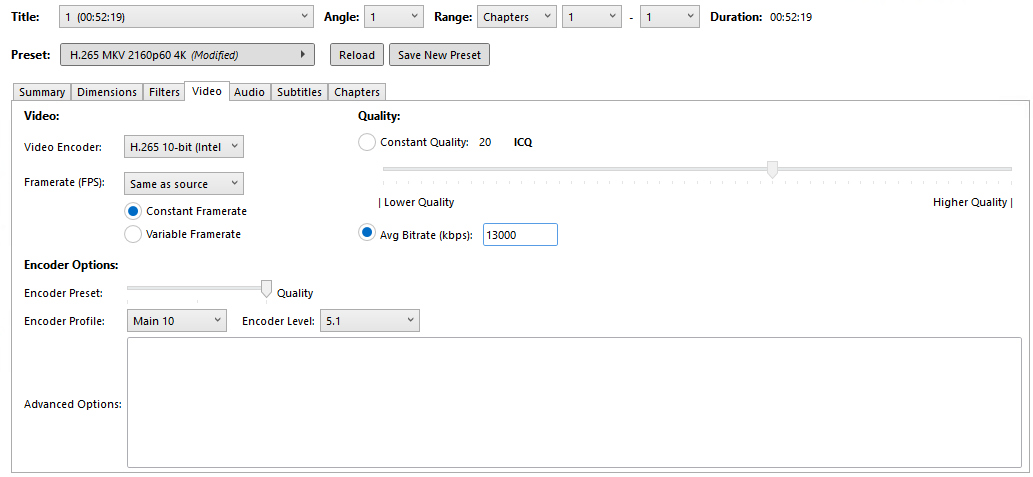Select the Avg Bitrate radio button
1033x477 pixels.
pos(368,234)
